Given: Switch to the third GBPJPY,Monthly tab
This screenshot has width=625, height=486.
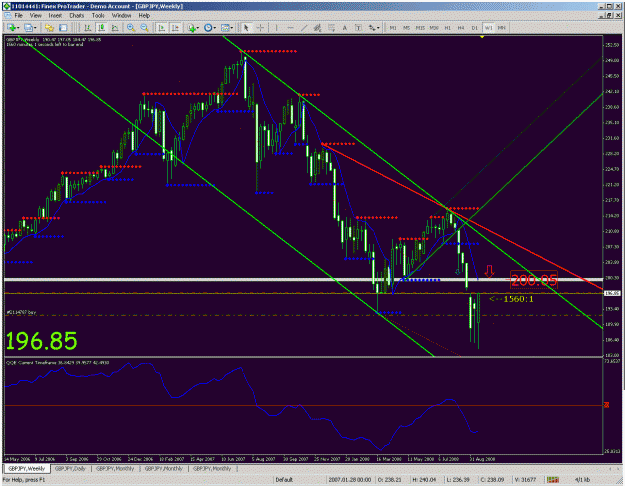Looking at the screenshot, I should 212,468.
